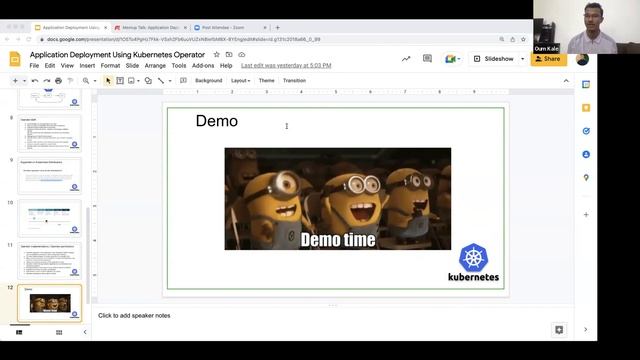Open the Google Meet call dropdown
Viewport: 640px width, 360px height.
(453, 59)
